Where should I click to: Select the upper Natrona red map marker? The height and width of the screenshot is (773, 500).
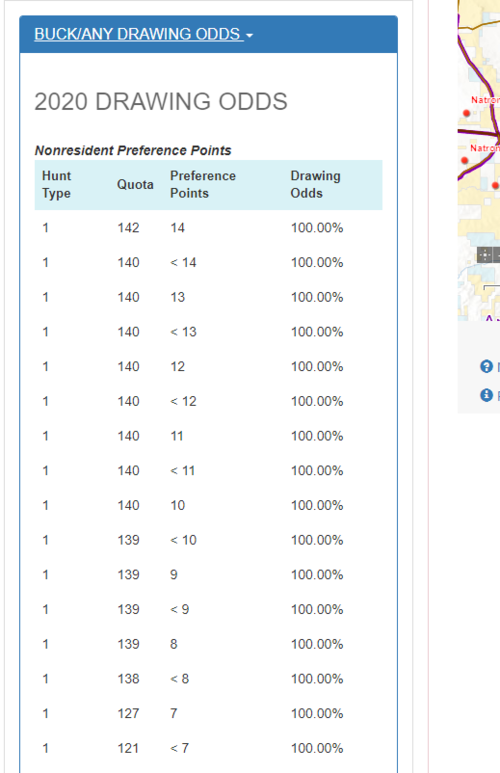pyautogui.click(x=466, y=113)
